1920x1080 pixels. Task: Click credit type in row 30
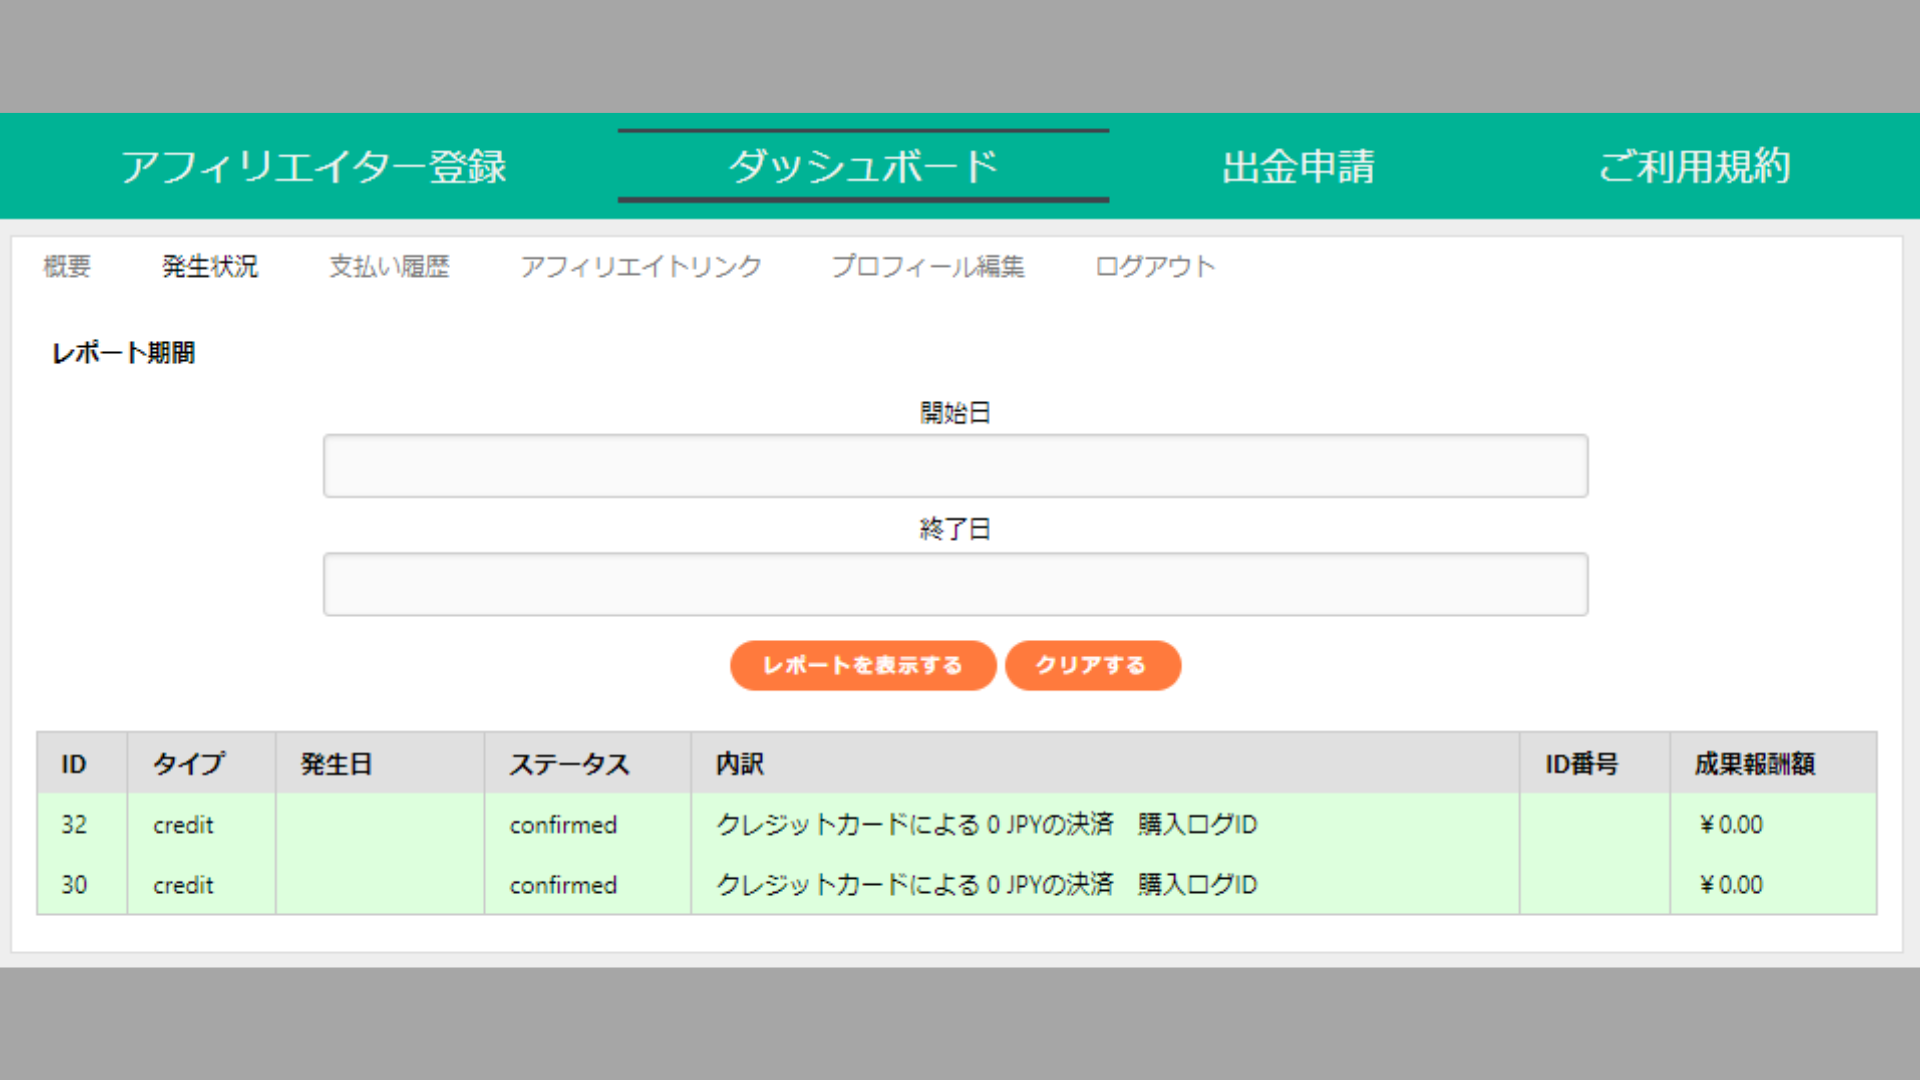[183, 885]
